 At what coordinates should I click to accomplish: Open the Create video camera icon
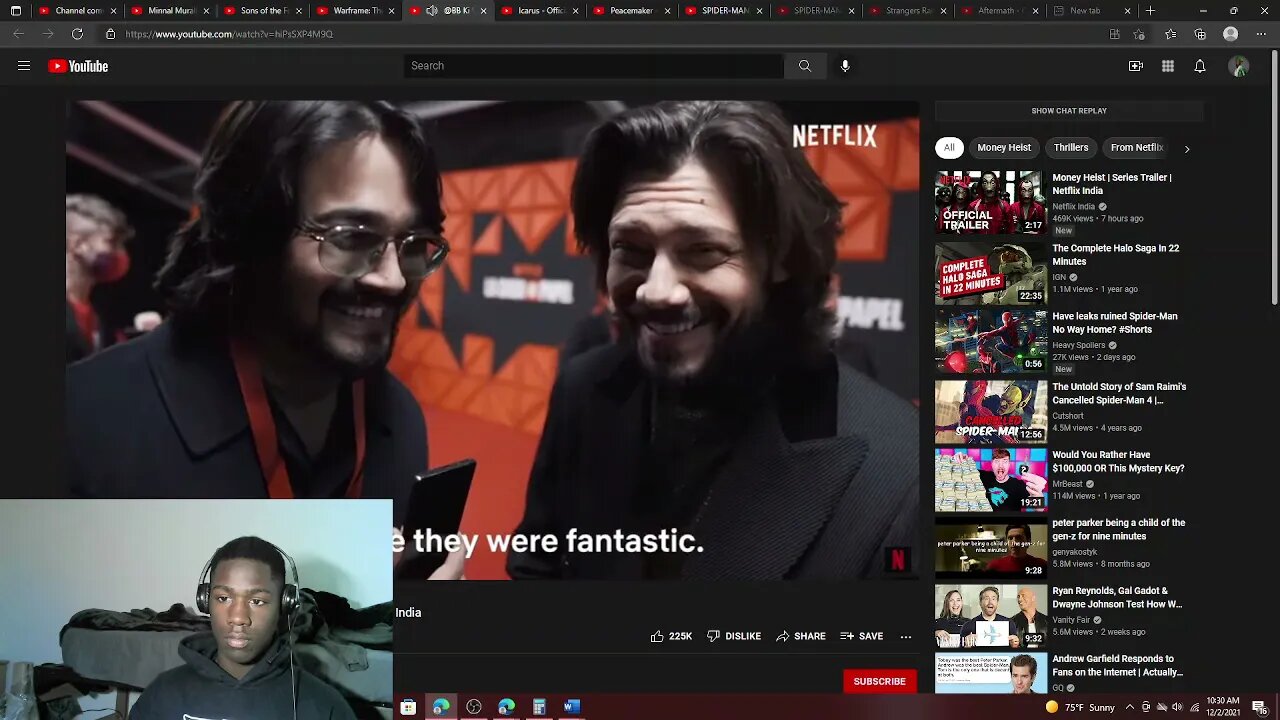click(1136, 66)
